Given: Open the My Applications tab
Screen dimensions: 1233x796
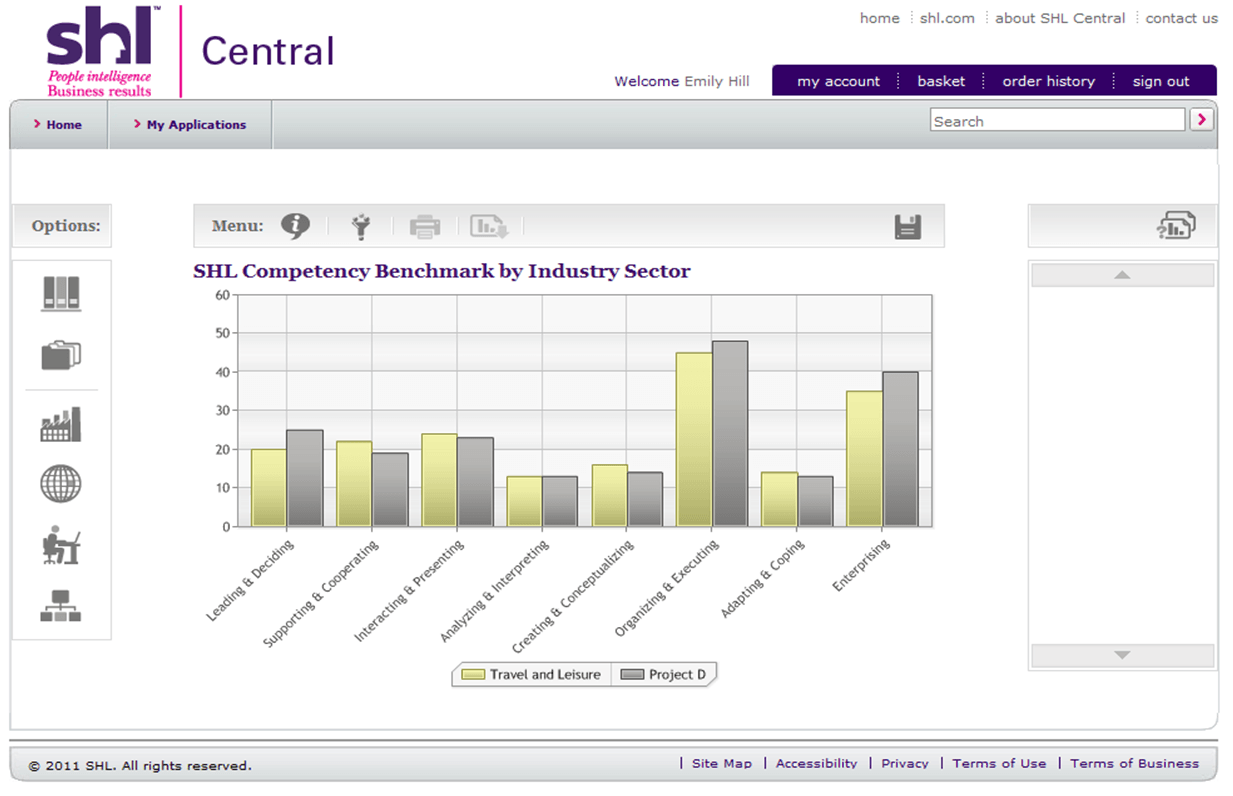Looking at the screenshot, I should 190,125.
